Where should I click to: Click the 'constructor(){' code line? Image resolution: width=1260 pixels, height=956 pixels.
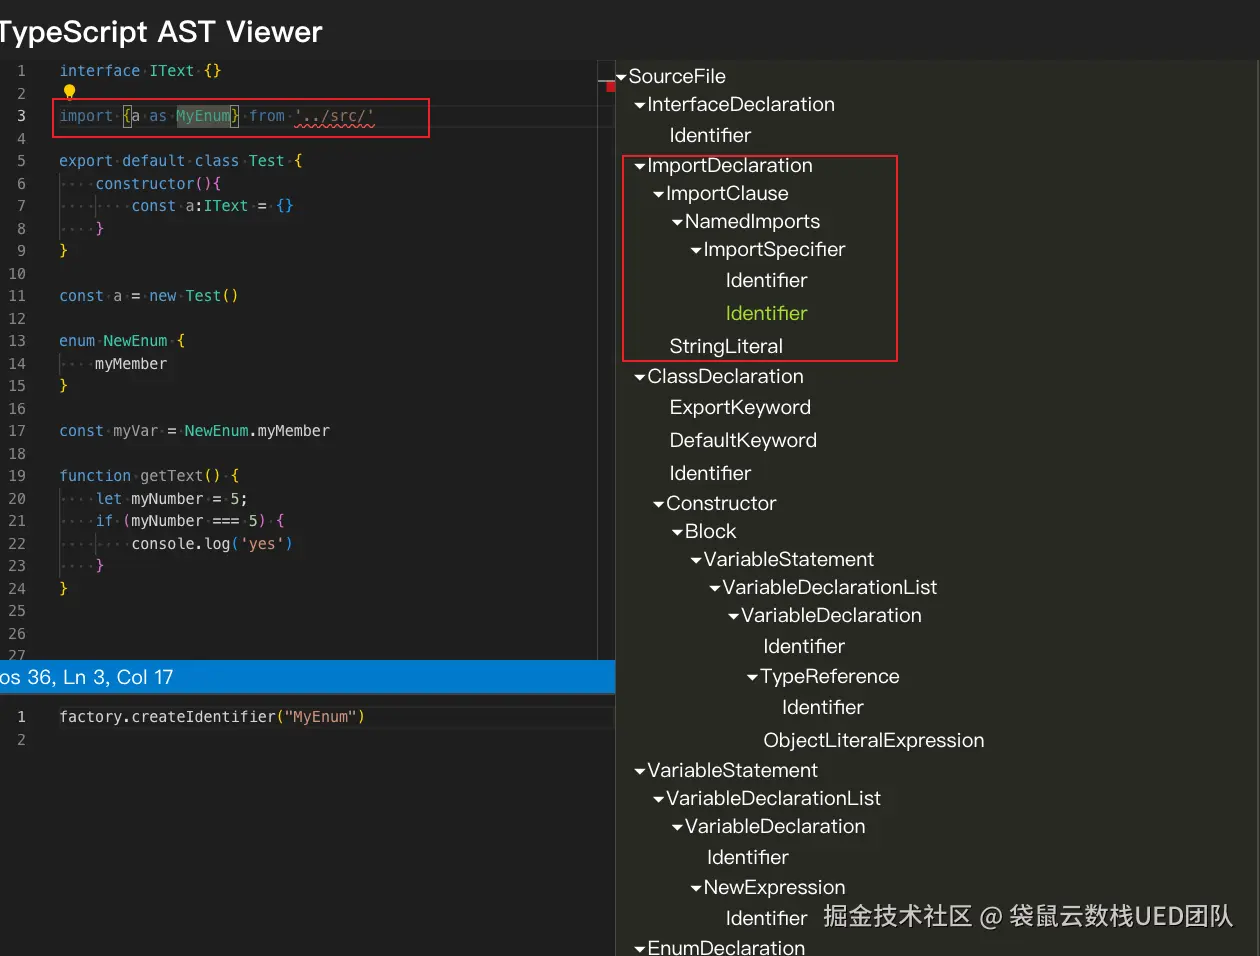coord(158,184)
